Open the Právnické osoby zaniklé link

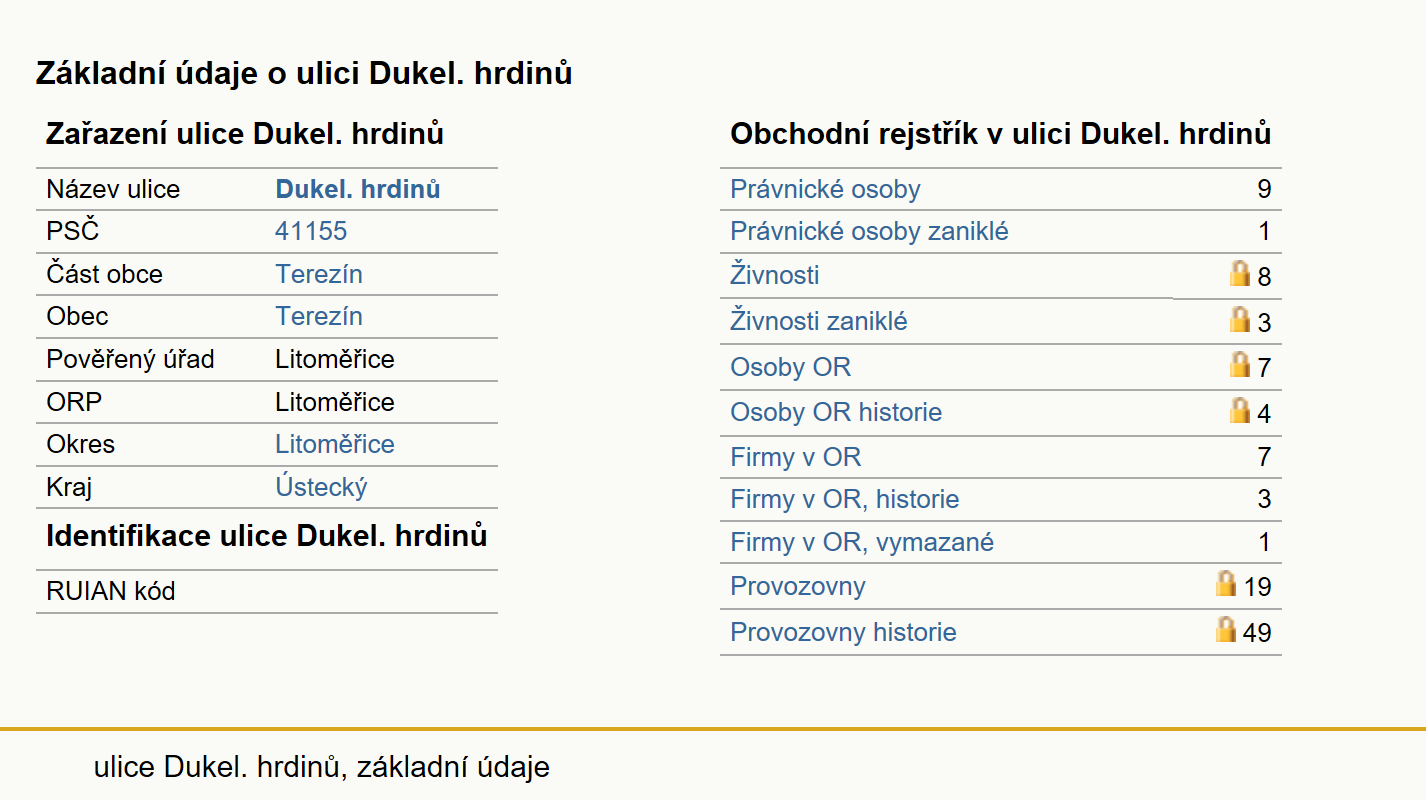tap(869, 232)
